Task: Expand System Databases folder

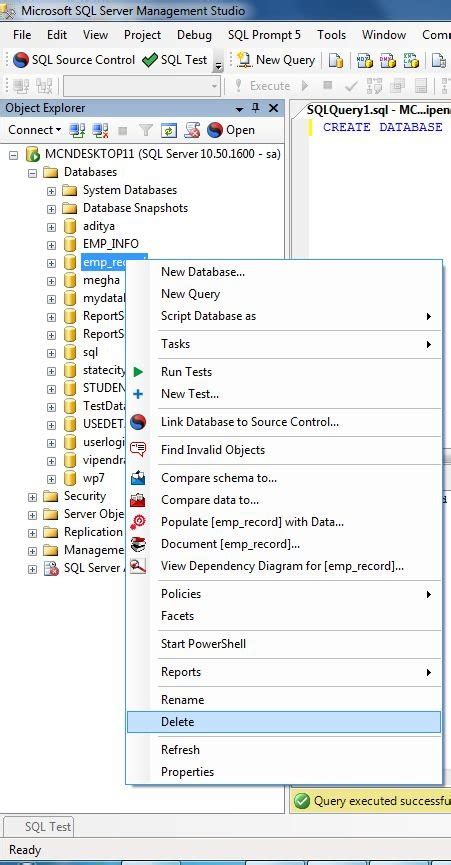Action: 51,191
